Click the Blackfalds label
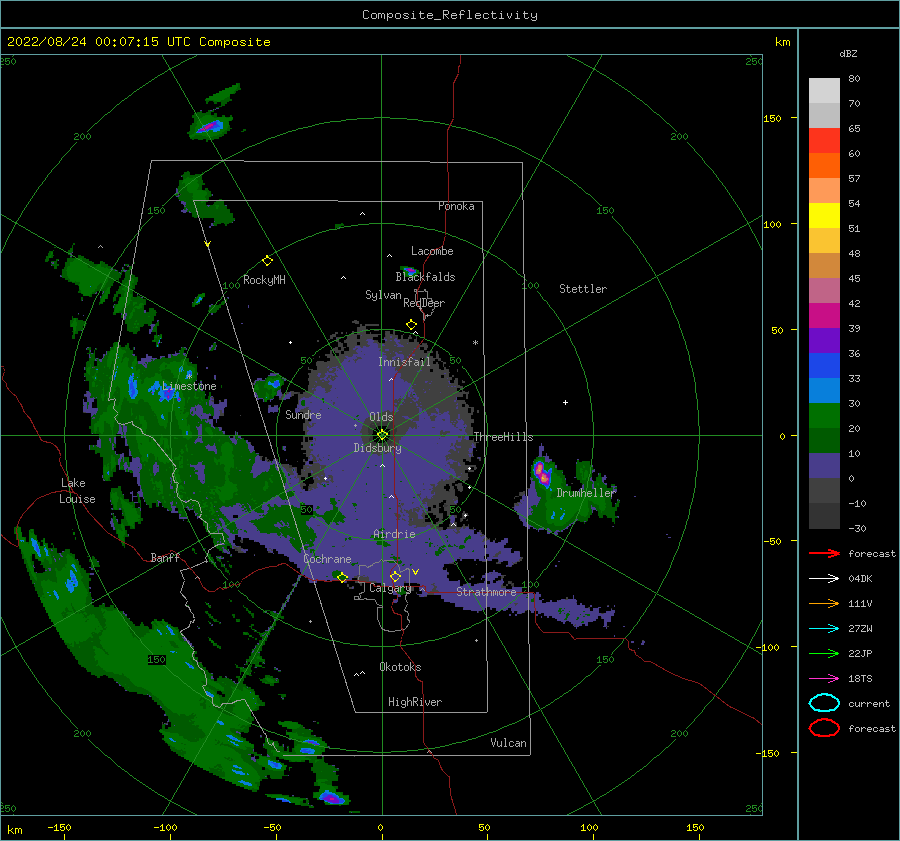The height and width of the screenshot is (841, 900). [425, 277]
